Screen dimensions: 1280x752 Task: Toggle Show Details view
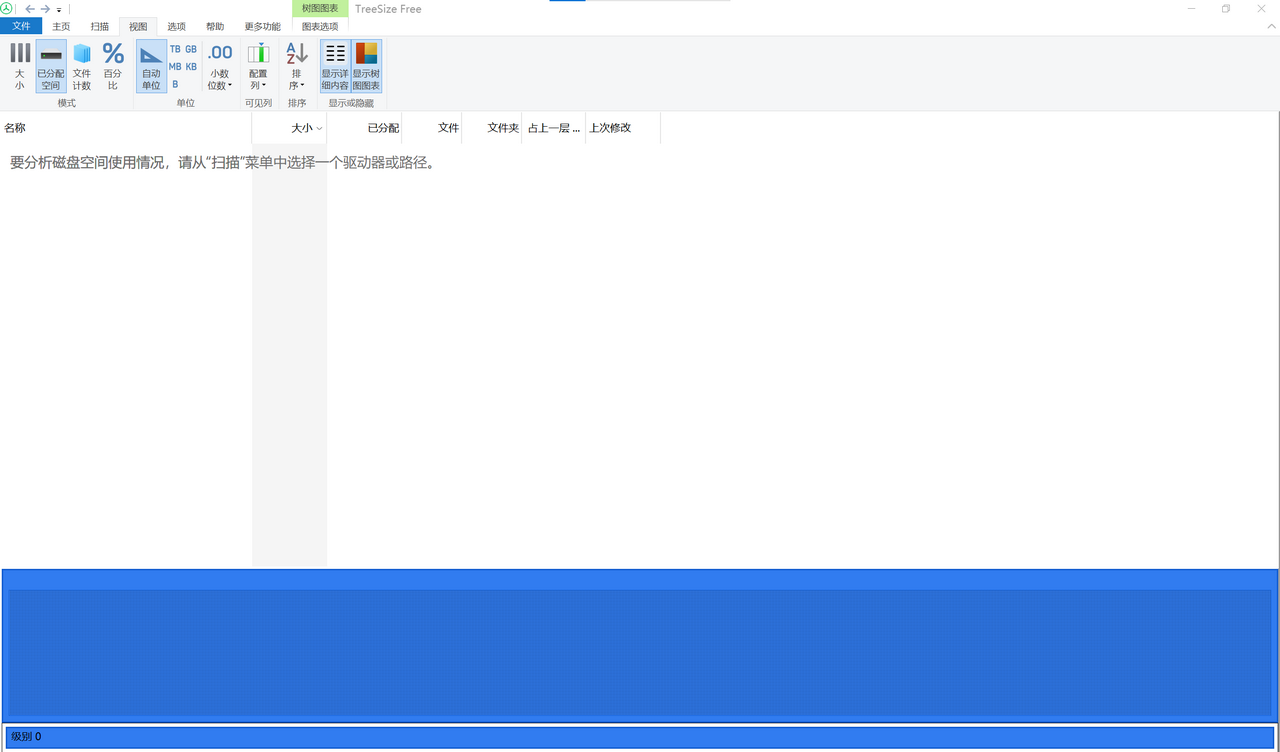tap(334, 65)
